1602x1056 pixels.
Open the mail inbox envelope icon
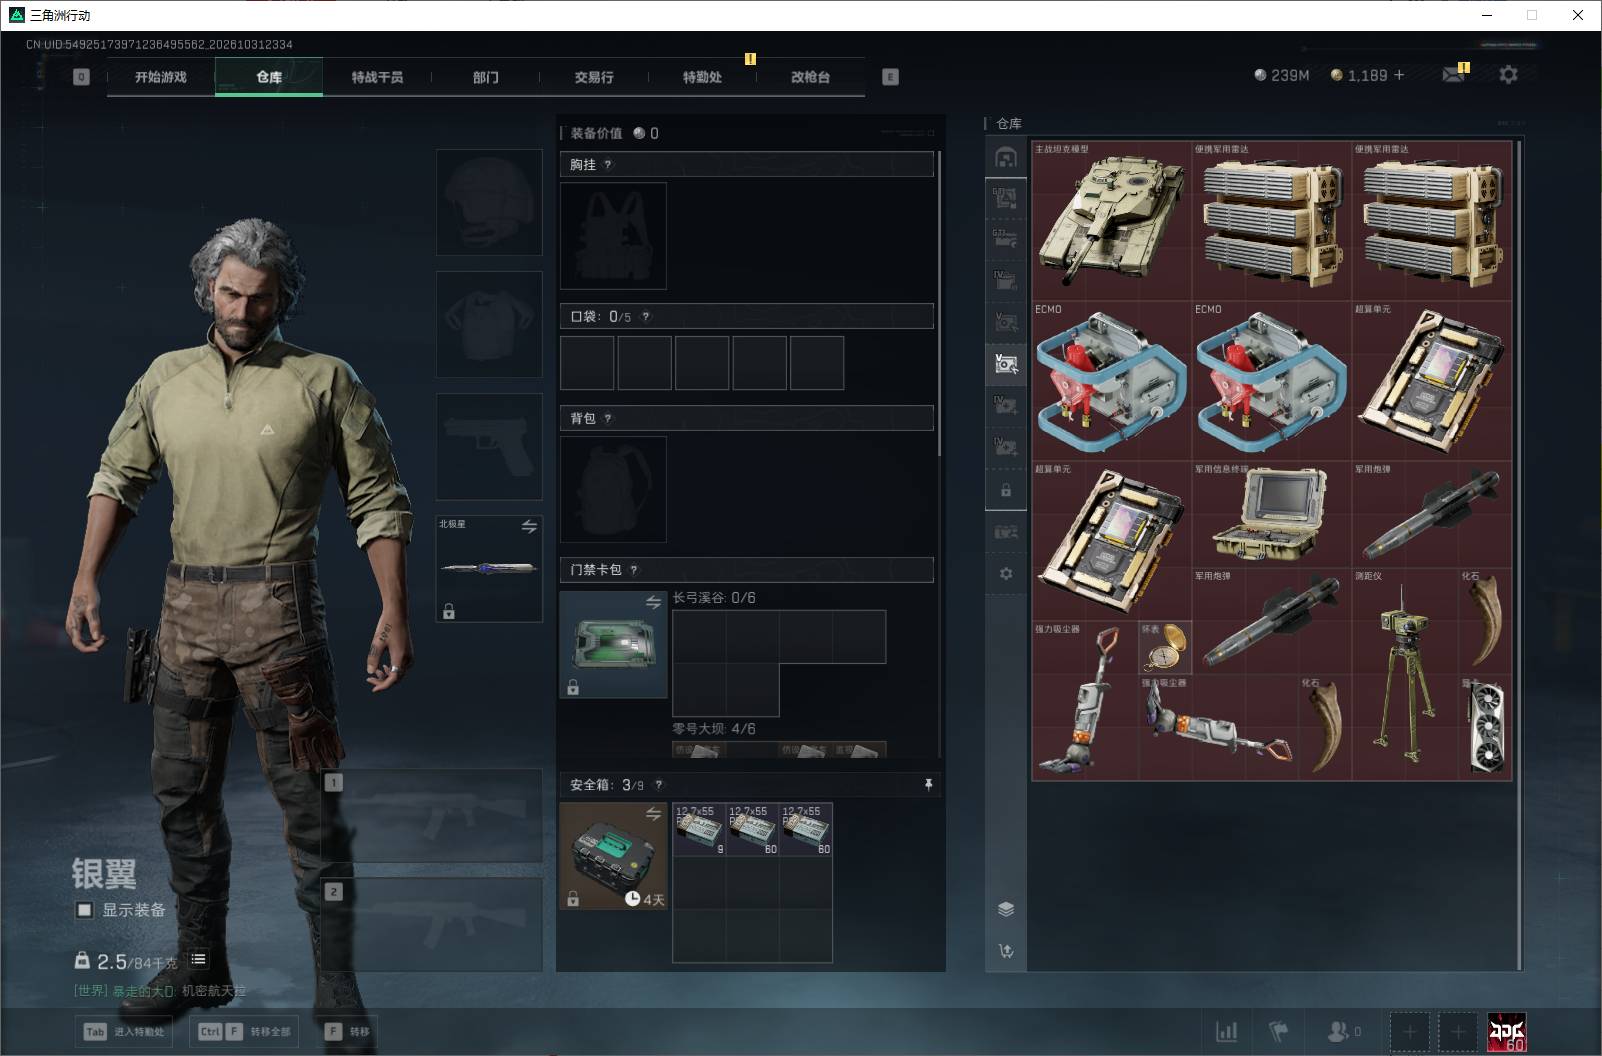[1453, 75]
